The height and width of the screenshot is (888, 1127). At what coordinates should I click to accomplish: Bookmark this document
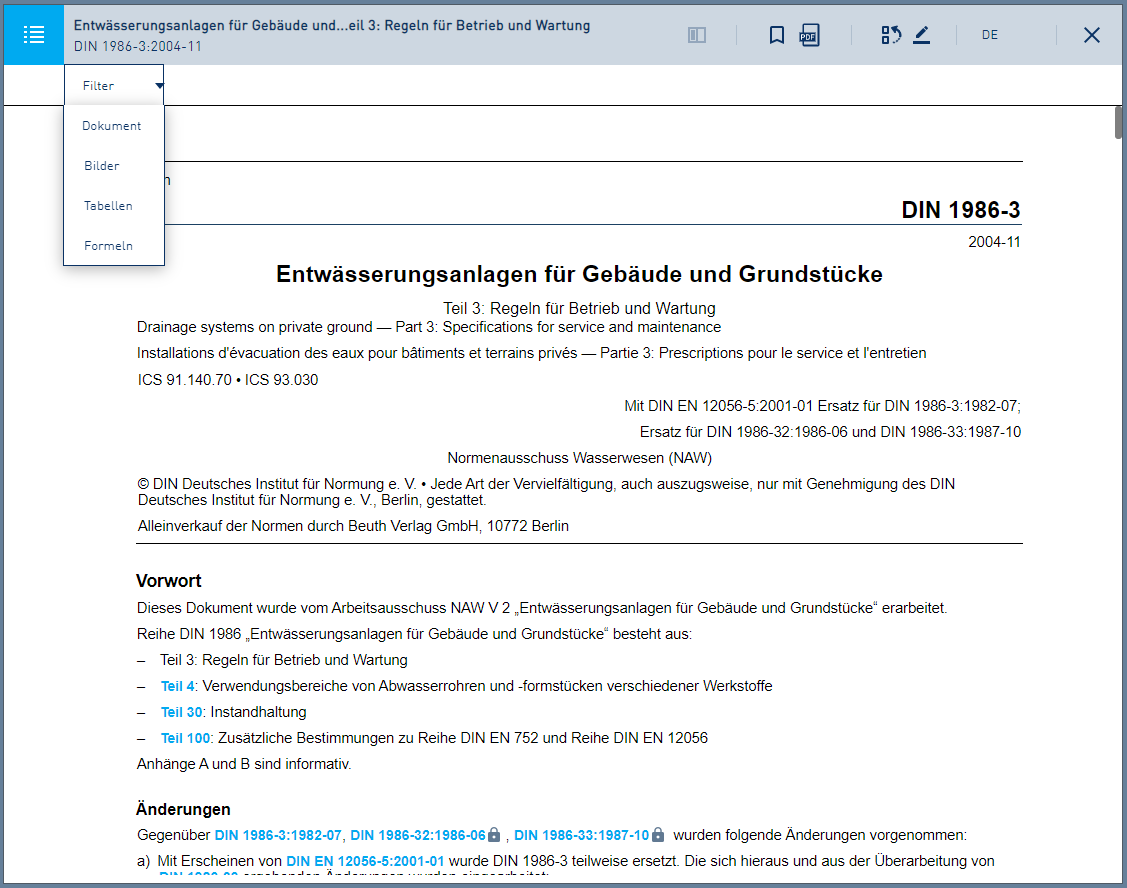pyautogui.click(x=776, y=35)
